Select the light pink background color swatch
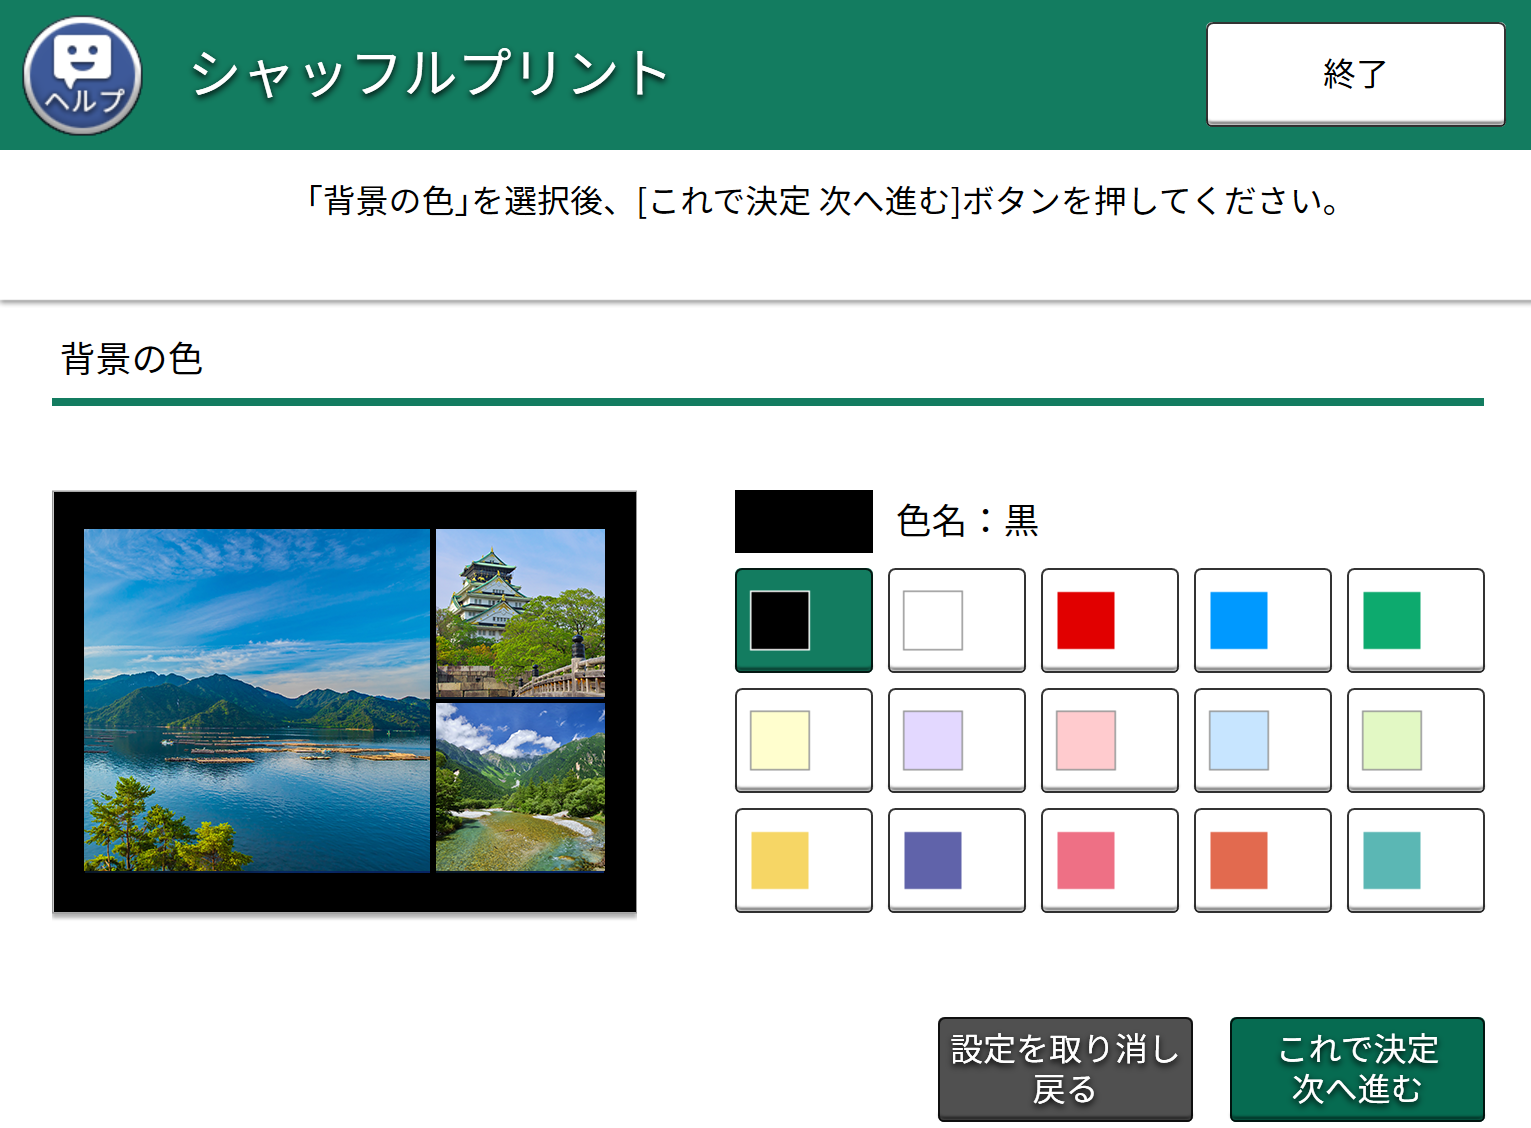The height and width of the screenshot is (1128, 1531). tap(1109, 740)
